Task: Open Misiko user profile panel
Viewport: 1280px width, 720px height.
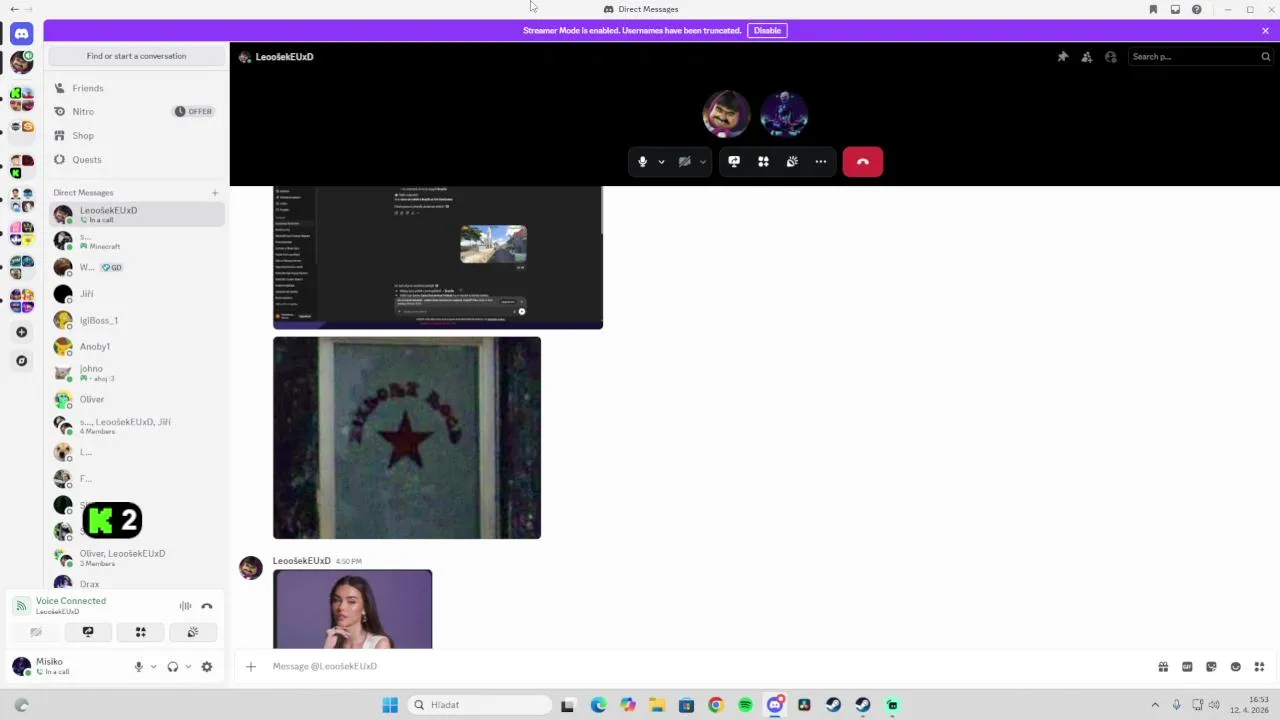Action: [x=68, y=666]
